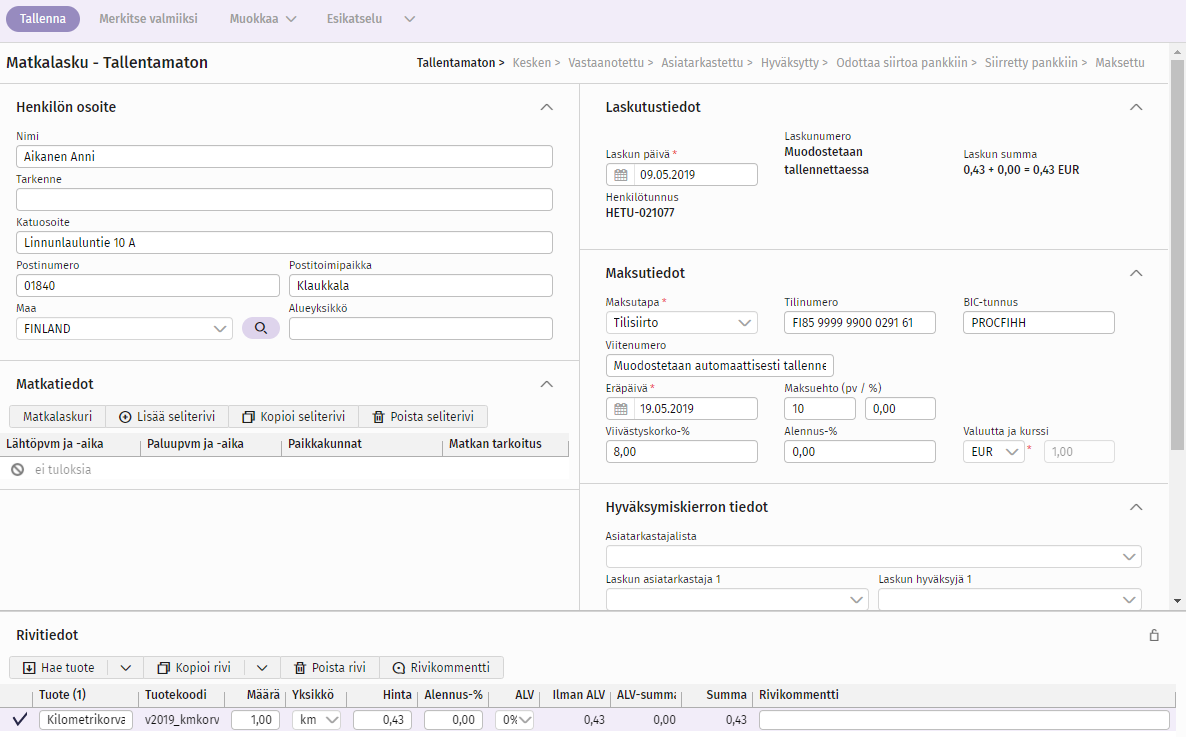Click the Lisää seliterivi button

(167, 416)
